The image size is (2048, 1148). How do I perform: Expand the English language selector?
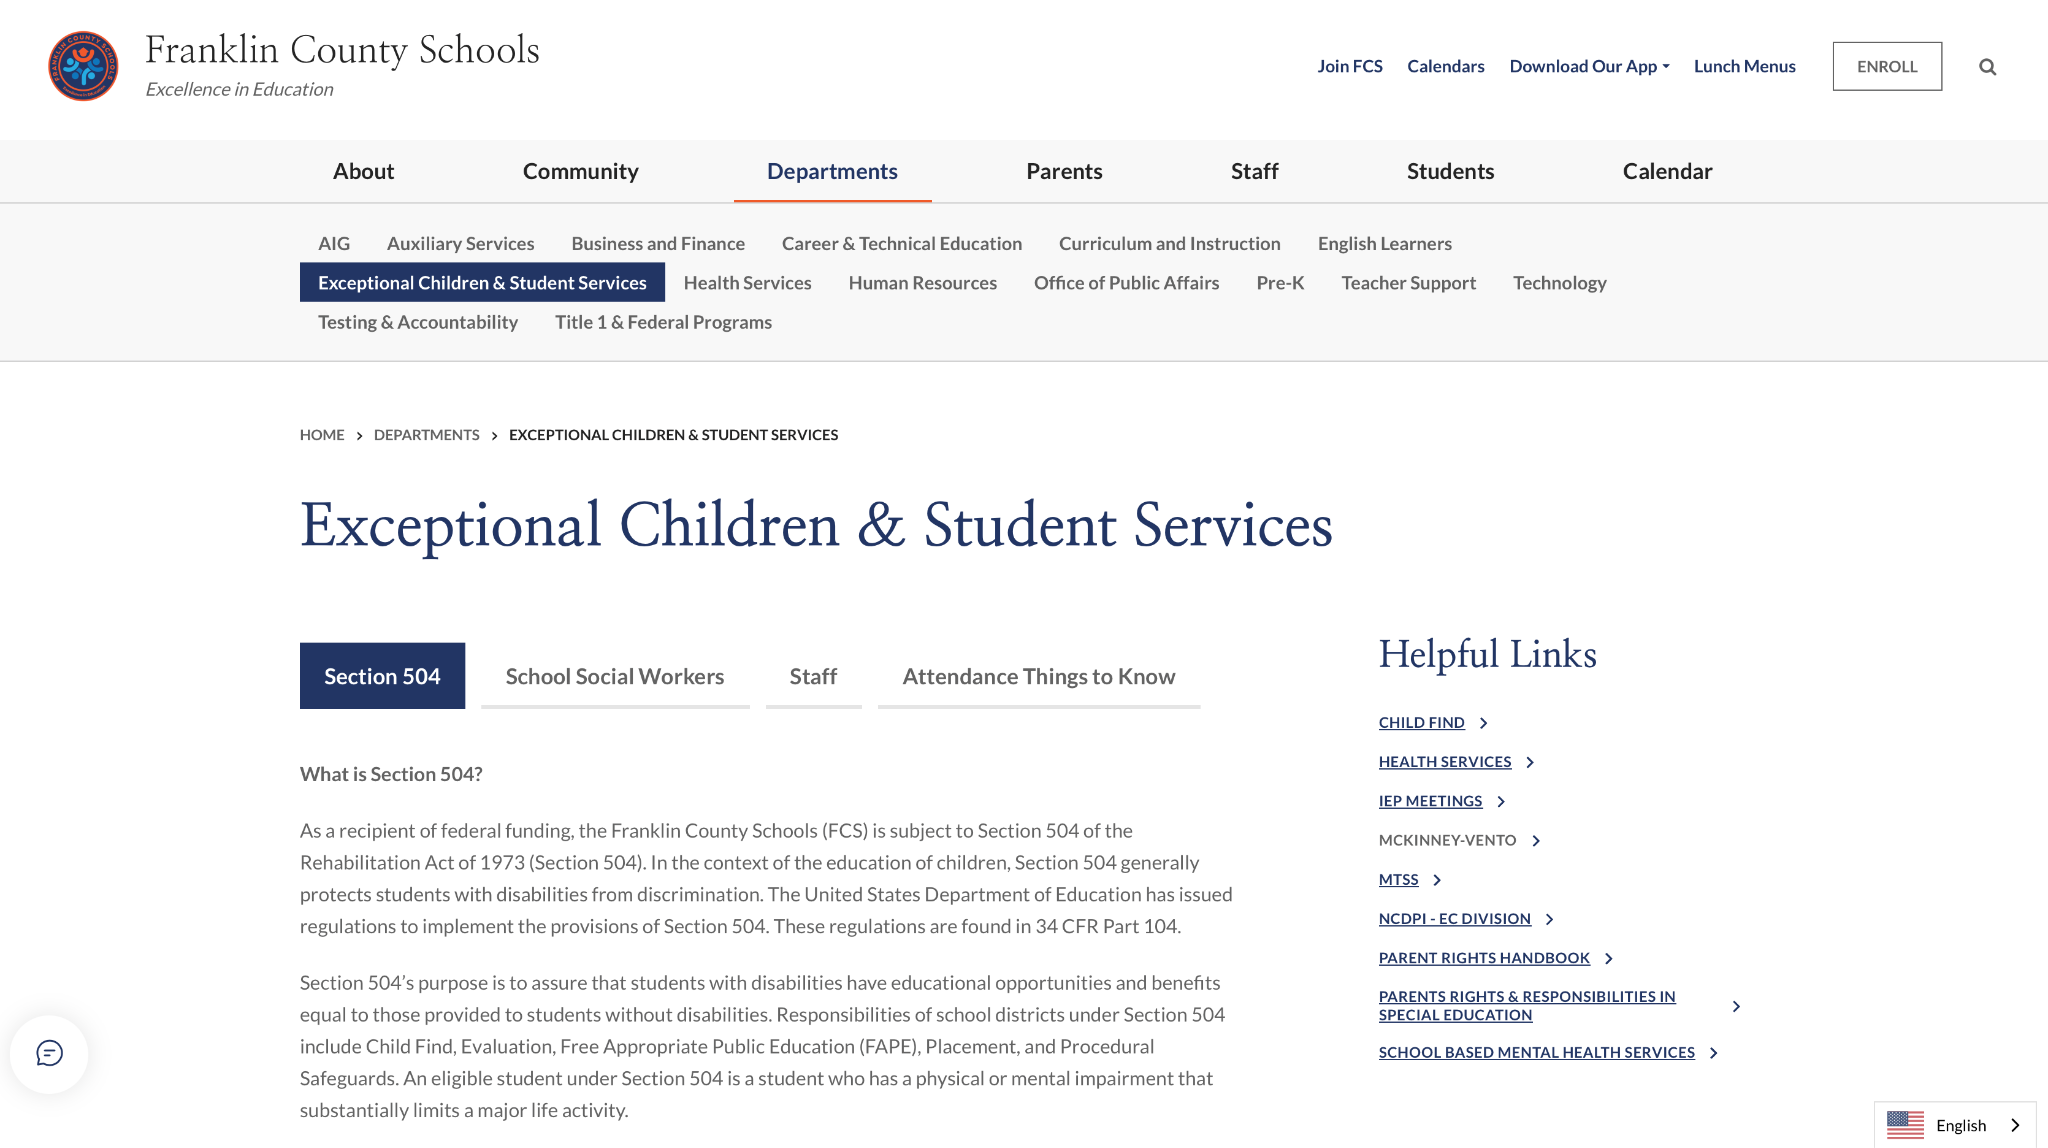click(x=1955, y=1125)
